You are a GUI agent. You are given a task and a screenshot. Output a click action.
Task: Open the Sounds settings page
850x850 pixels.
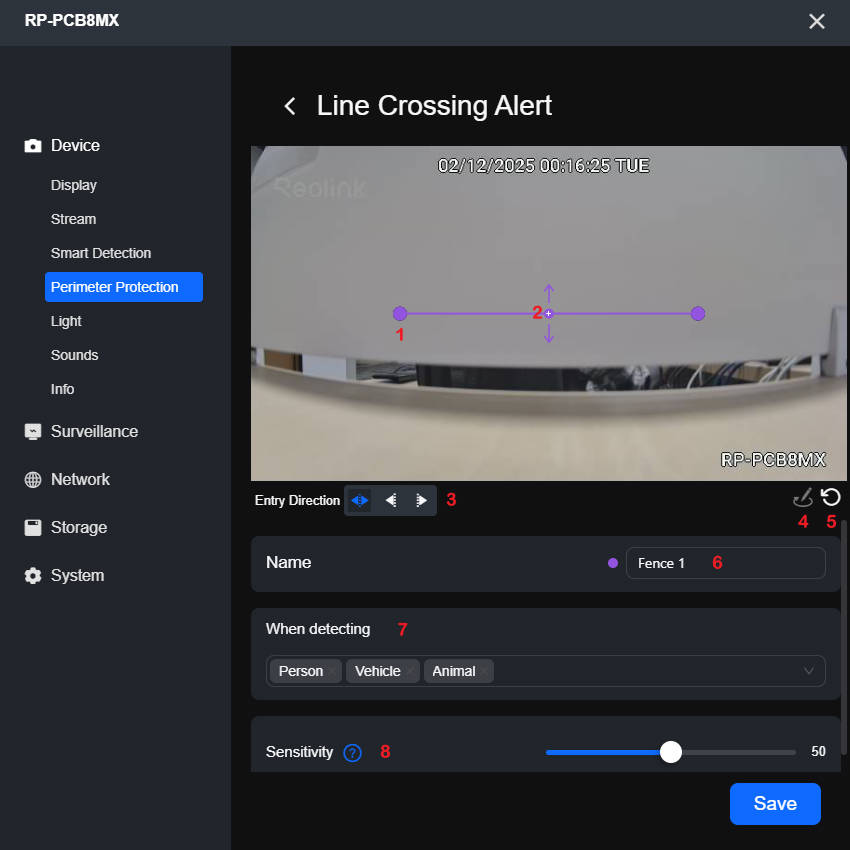74,355
